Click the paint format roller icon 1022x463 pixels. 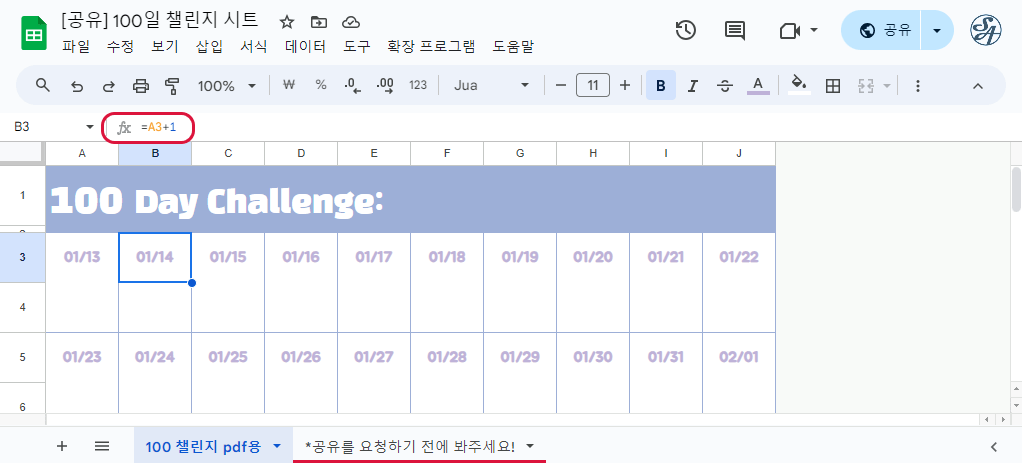point(171,86)
